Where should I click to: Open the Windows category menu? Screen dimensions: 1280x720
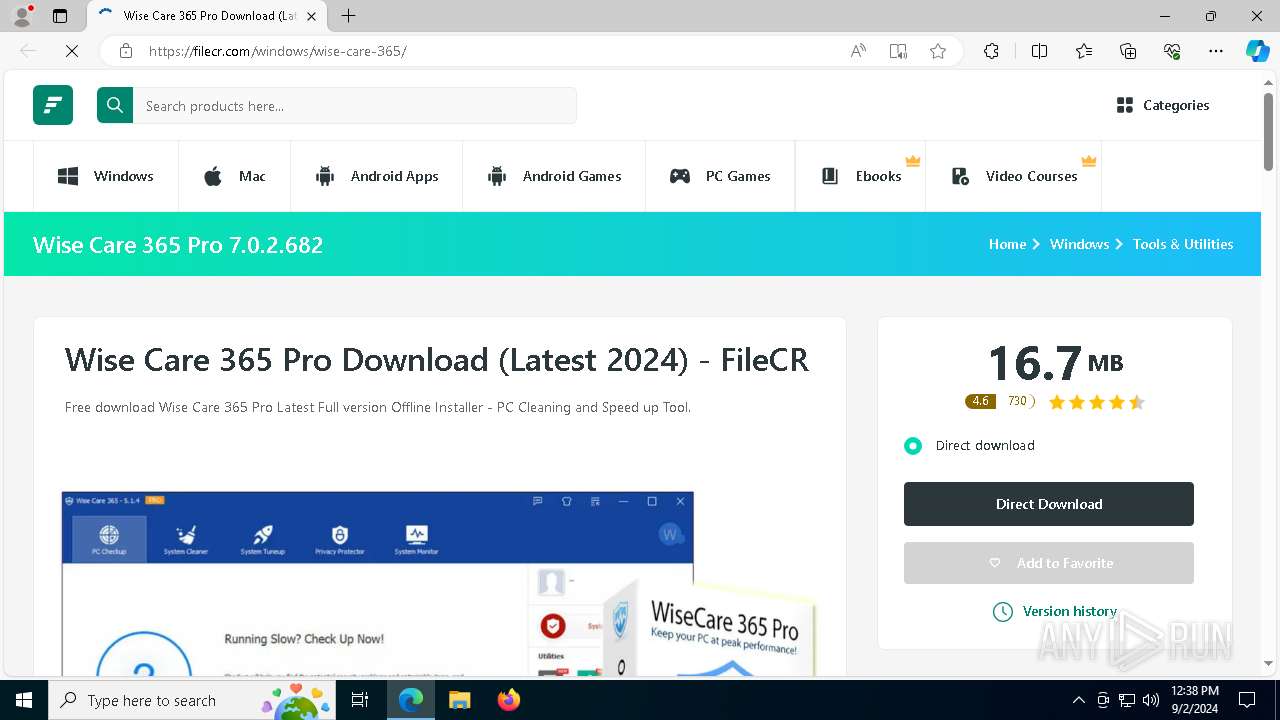[106, 176]
